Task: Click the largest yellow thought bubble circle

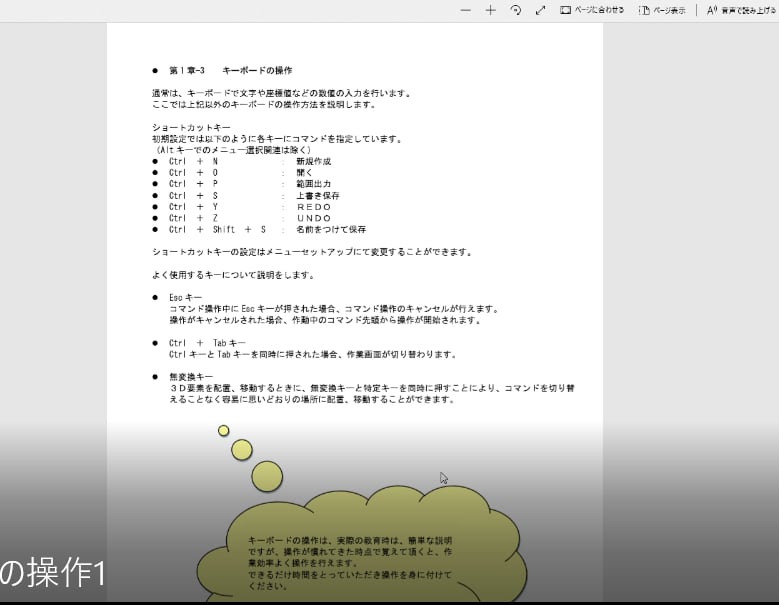Action: (x=267, y=476)
